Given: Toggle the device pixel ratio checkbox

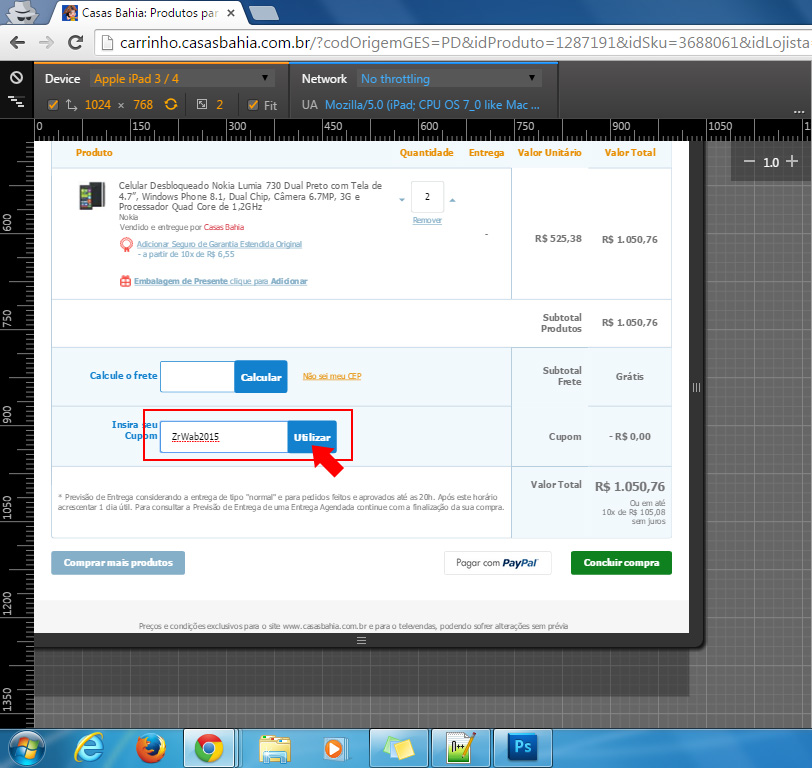Looking at the screenshot, I should pos(202,104).
